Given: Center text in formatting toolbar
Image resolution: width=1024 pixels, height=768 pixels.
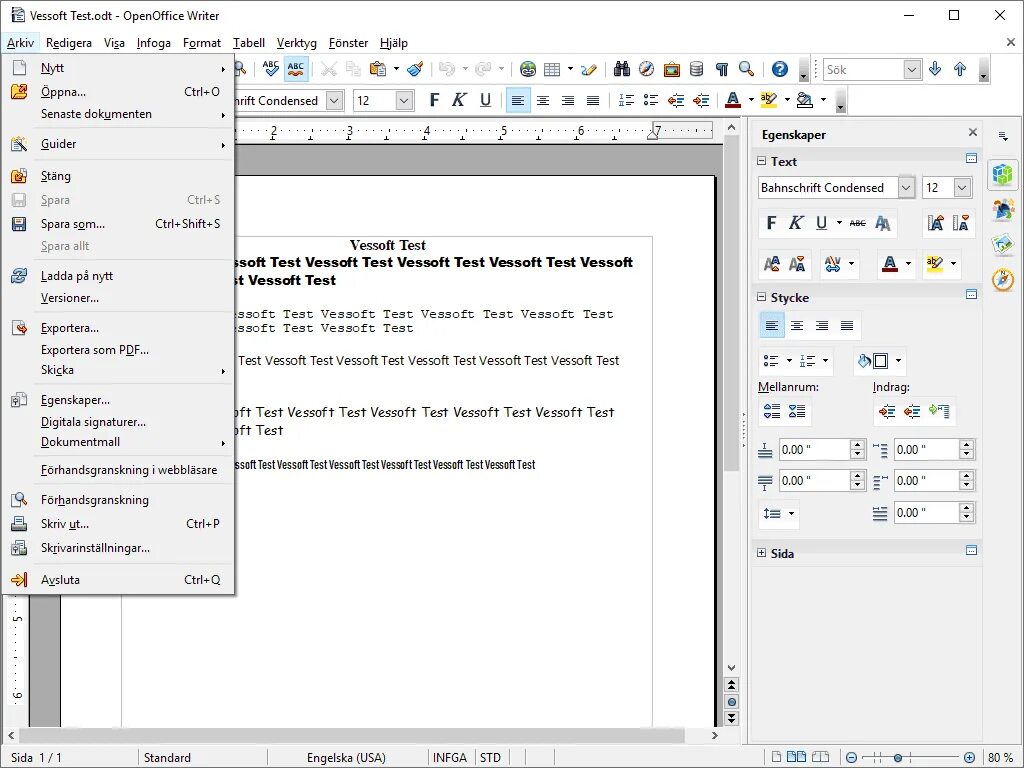Looking at the screenshot, I should pos(543,100).
